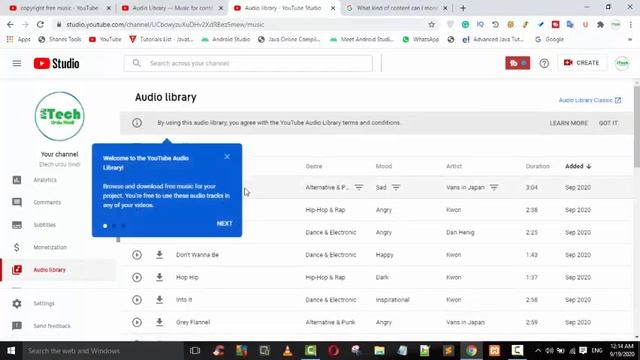
Task: Open the account avatar in Studio header
Action: click(x=622, y=63)
